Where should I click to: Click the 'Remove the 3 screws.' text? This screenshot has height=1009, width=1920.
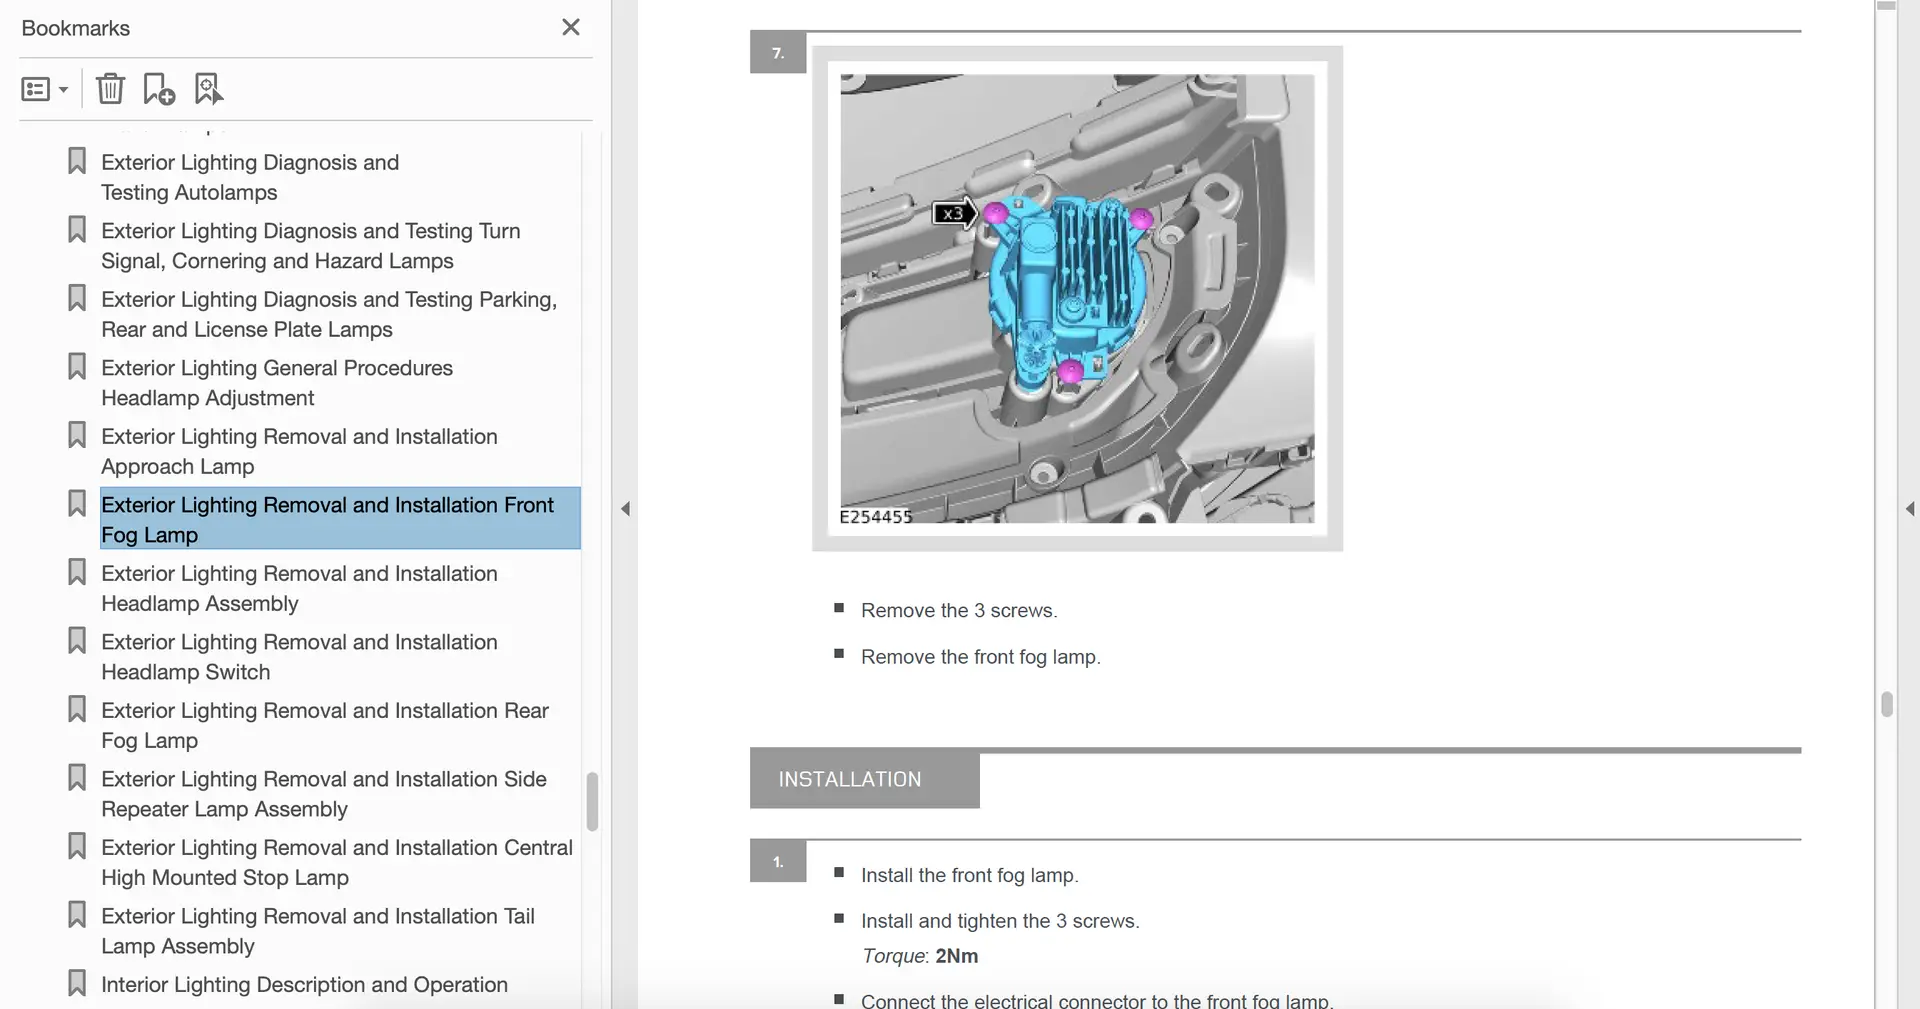coord(959,610)
